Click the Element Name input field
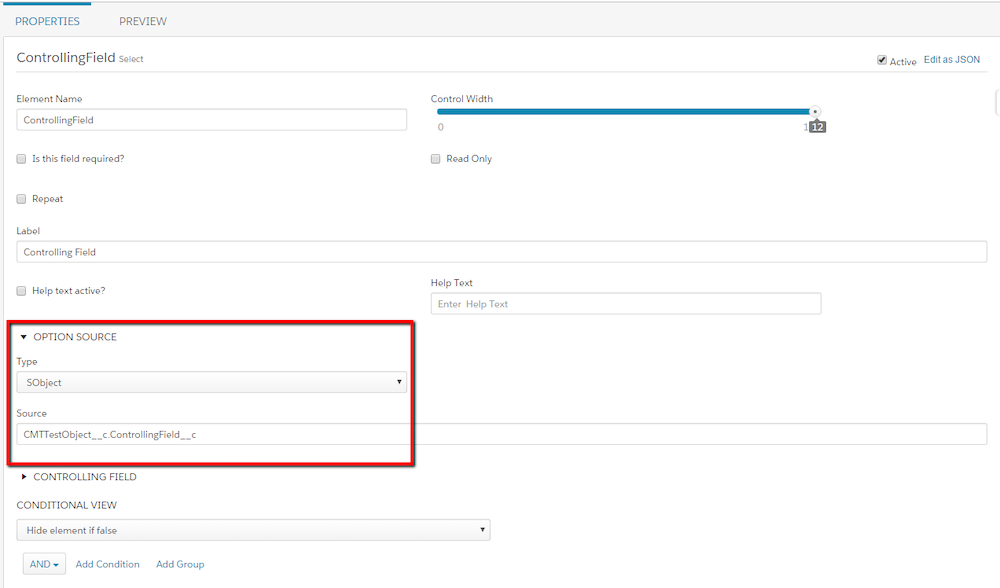Screen dimensions: 1000x588 pos(212,120)
